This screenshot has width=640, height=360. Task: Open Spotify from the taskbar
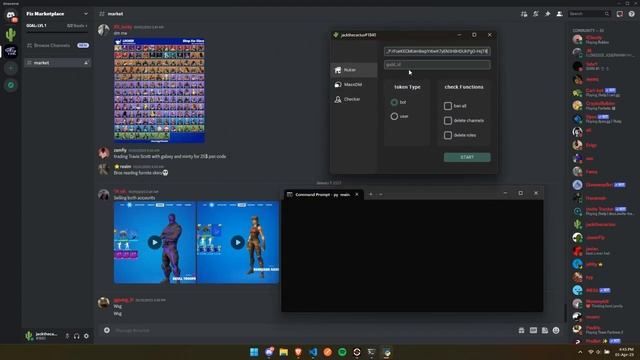342,352
